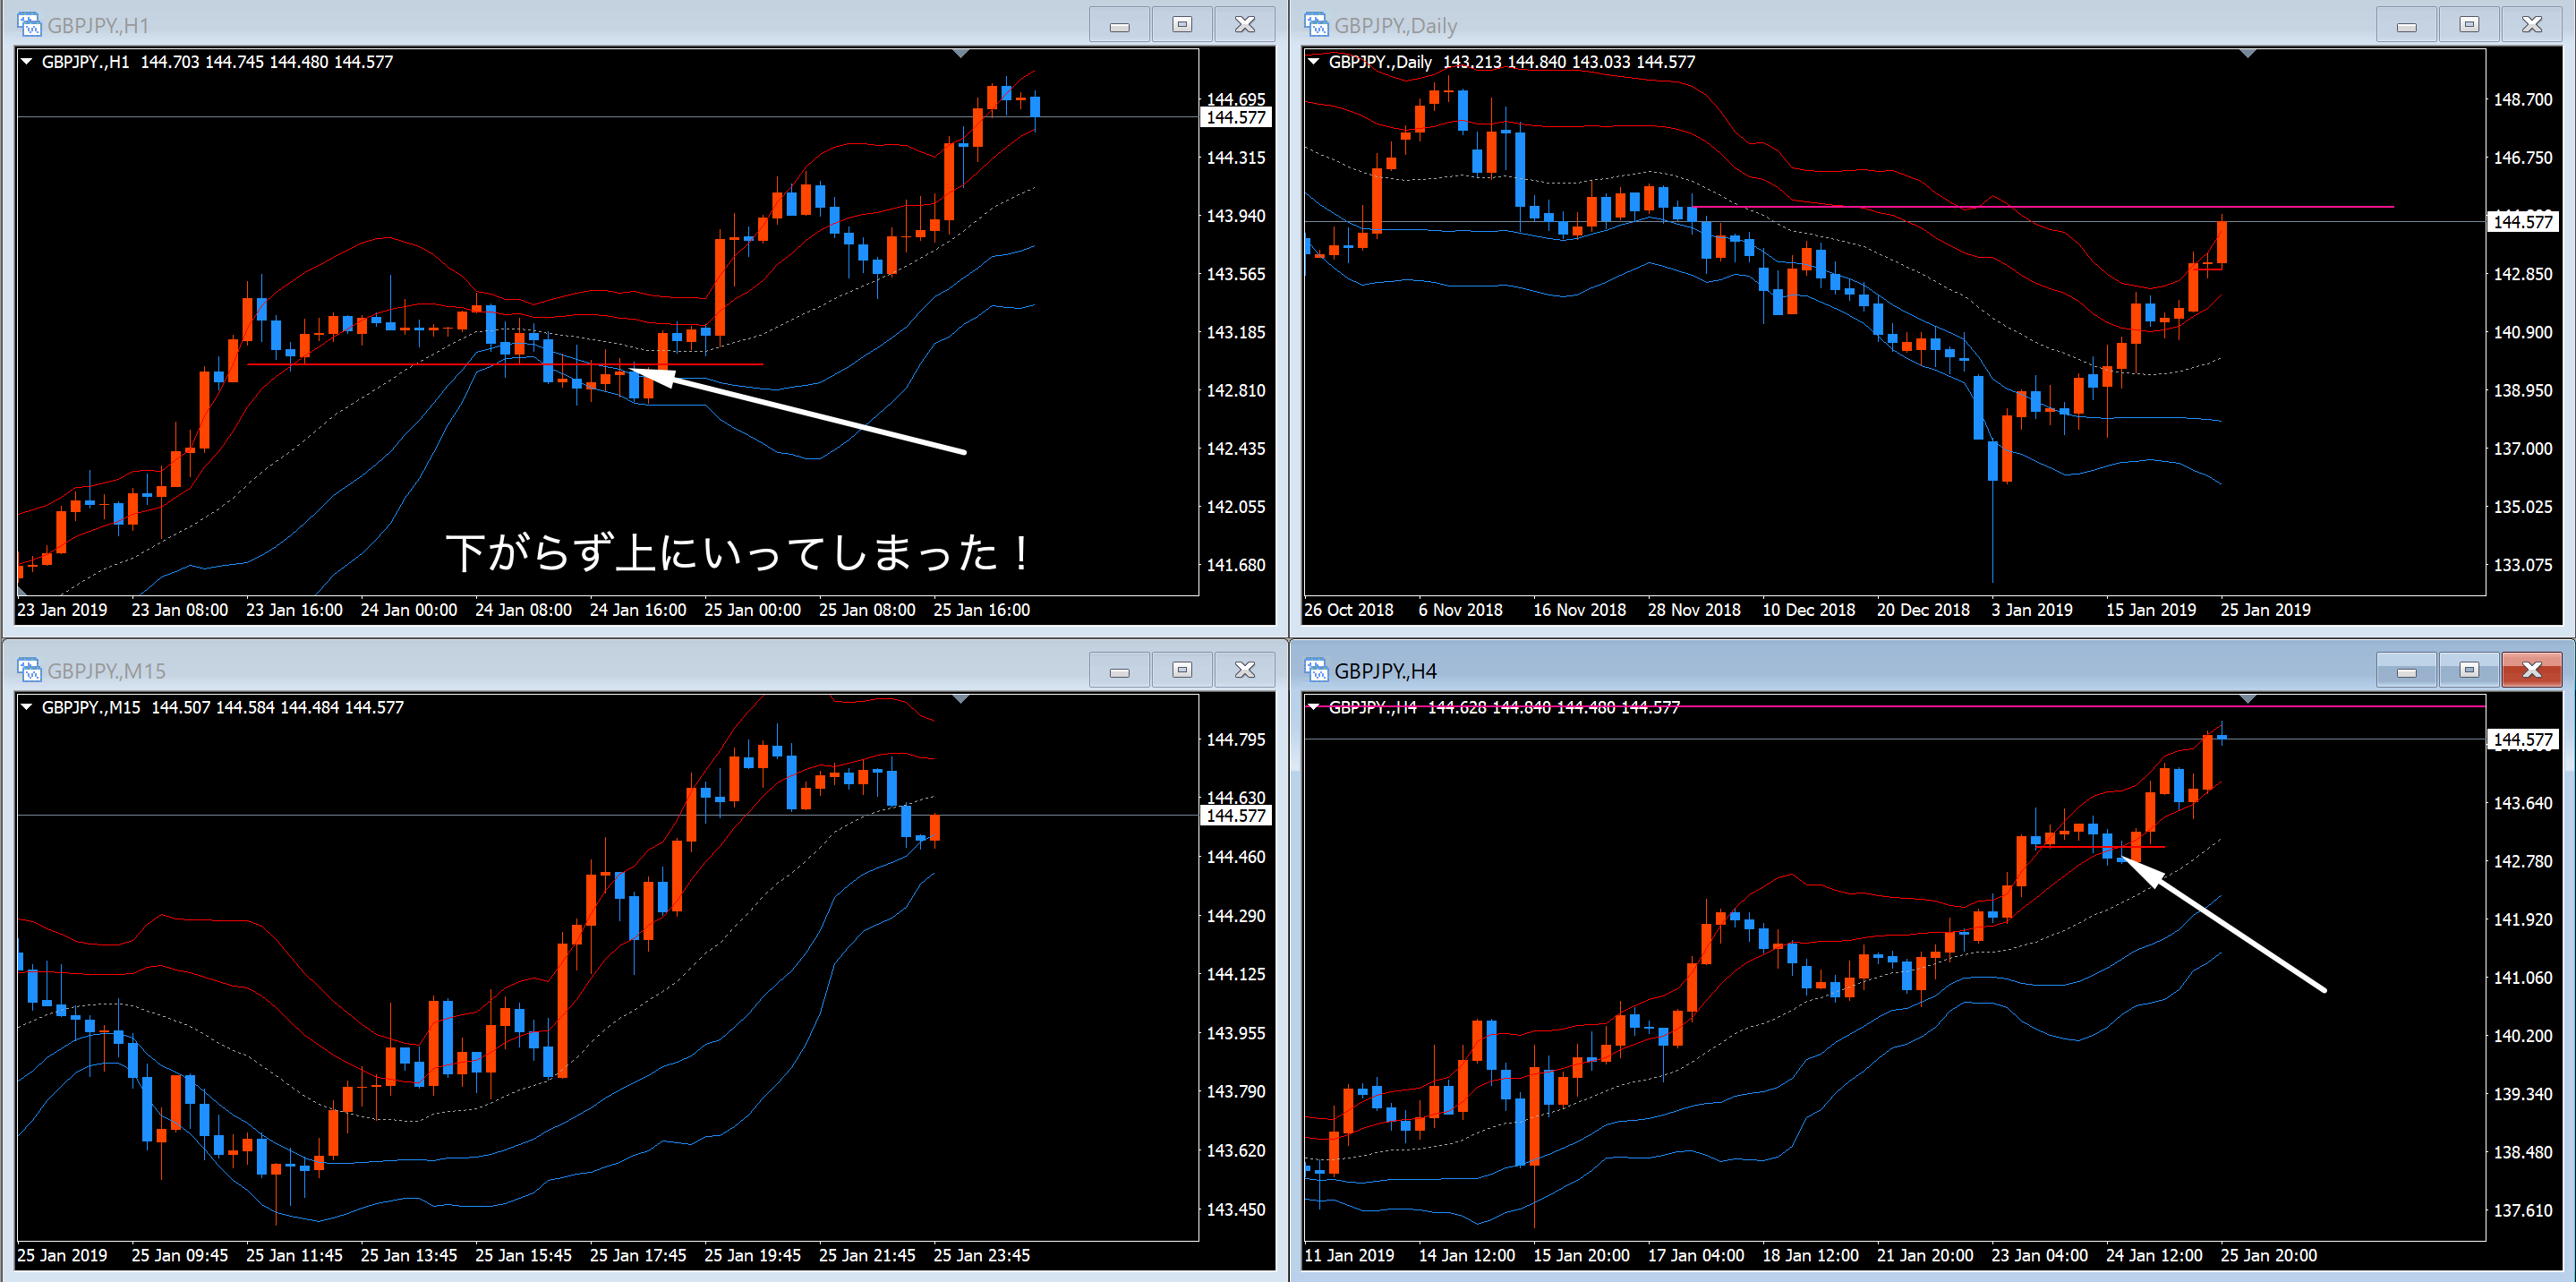Click the GBPJPY,M15 chart window icon
This screenshot has width=2576, height=1282.
29,670
